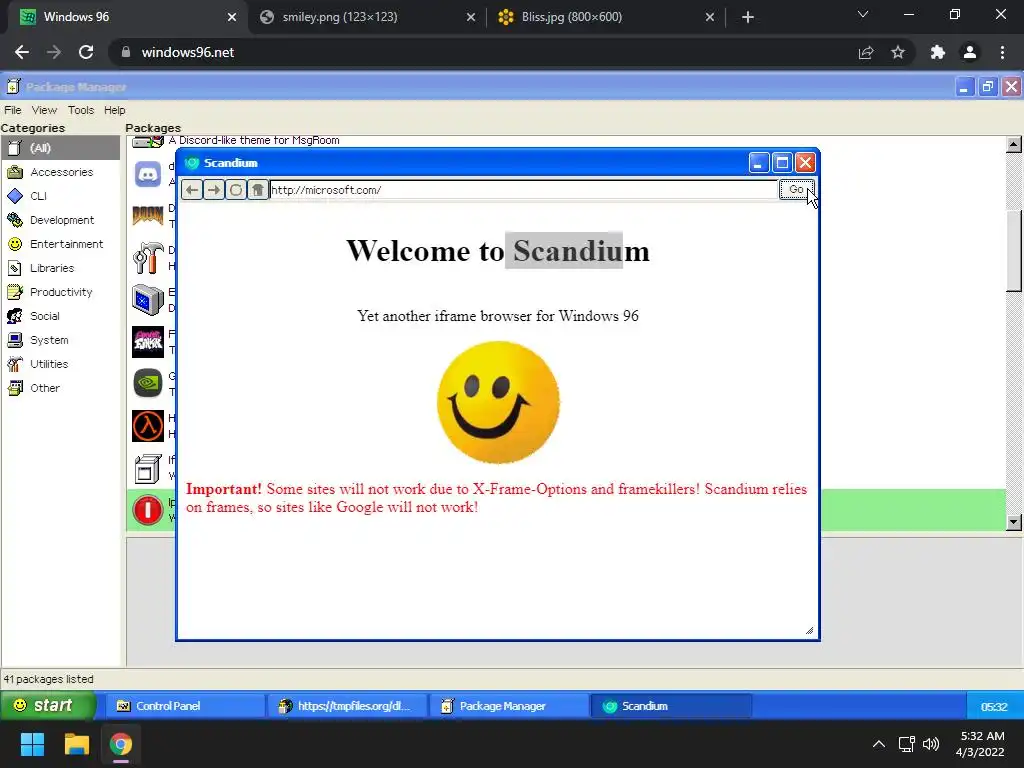Click the volume icon in system tray
The height and width of the screenshot is (768, 1024).
931,744
